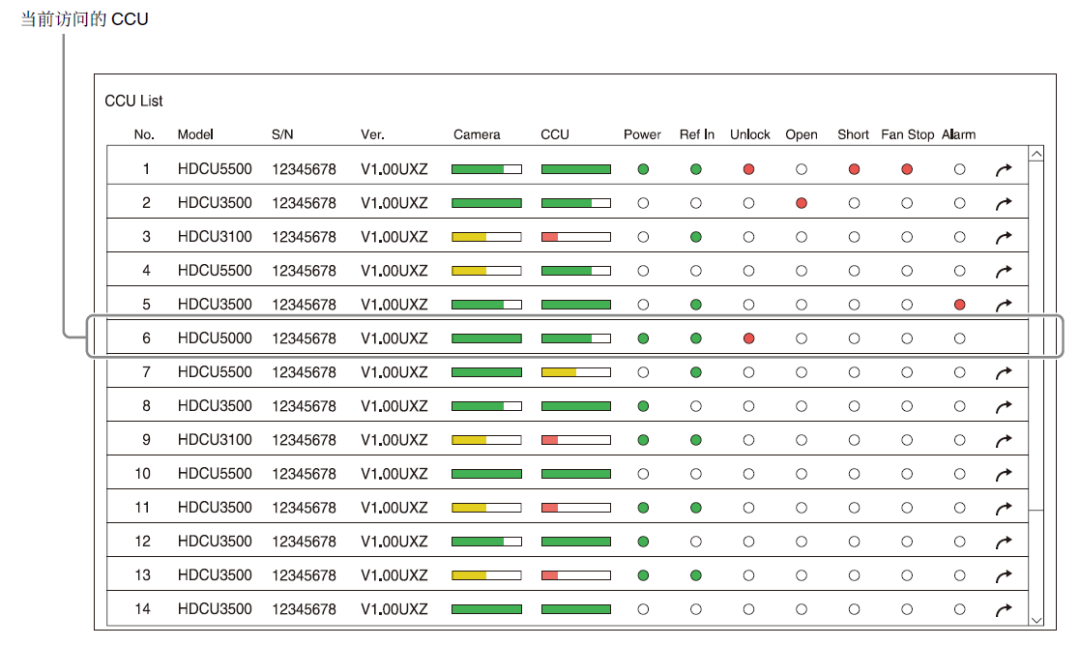Click the red Unlock indicator in row 1
1080x646 pixels.
tap(748, 170)
